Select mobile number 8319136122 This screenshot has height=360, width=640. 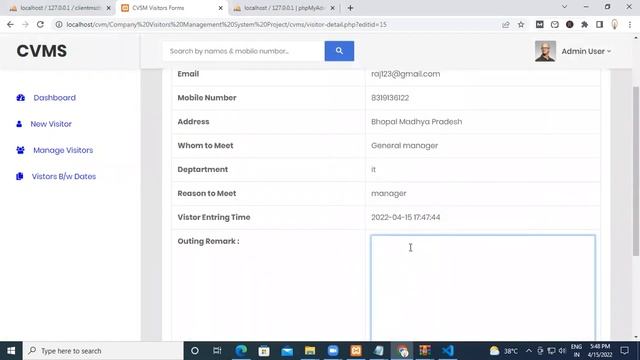[x=390, y=98]
